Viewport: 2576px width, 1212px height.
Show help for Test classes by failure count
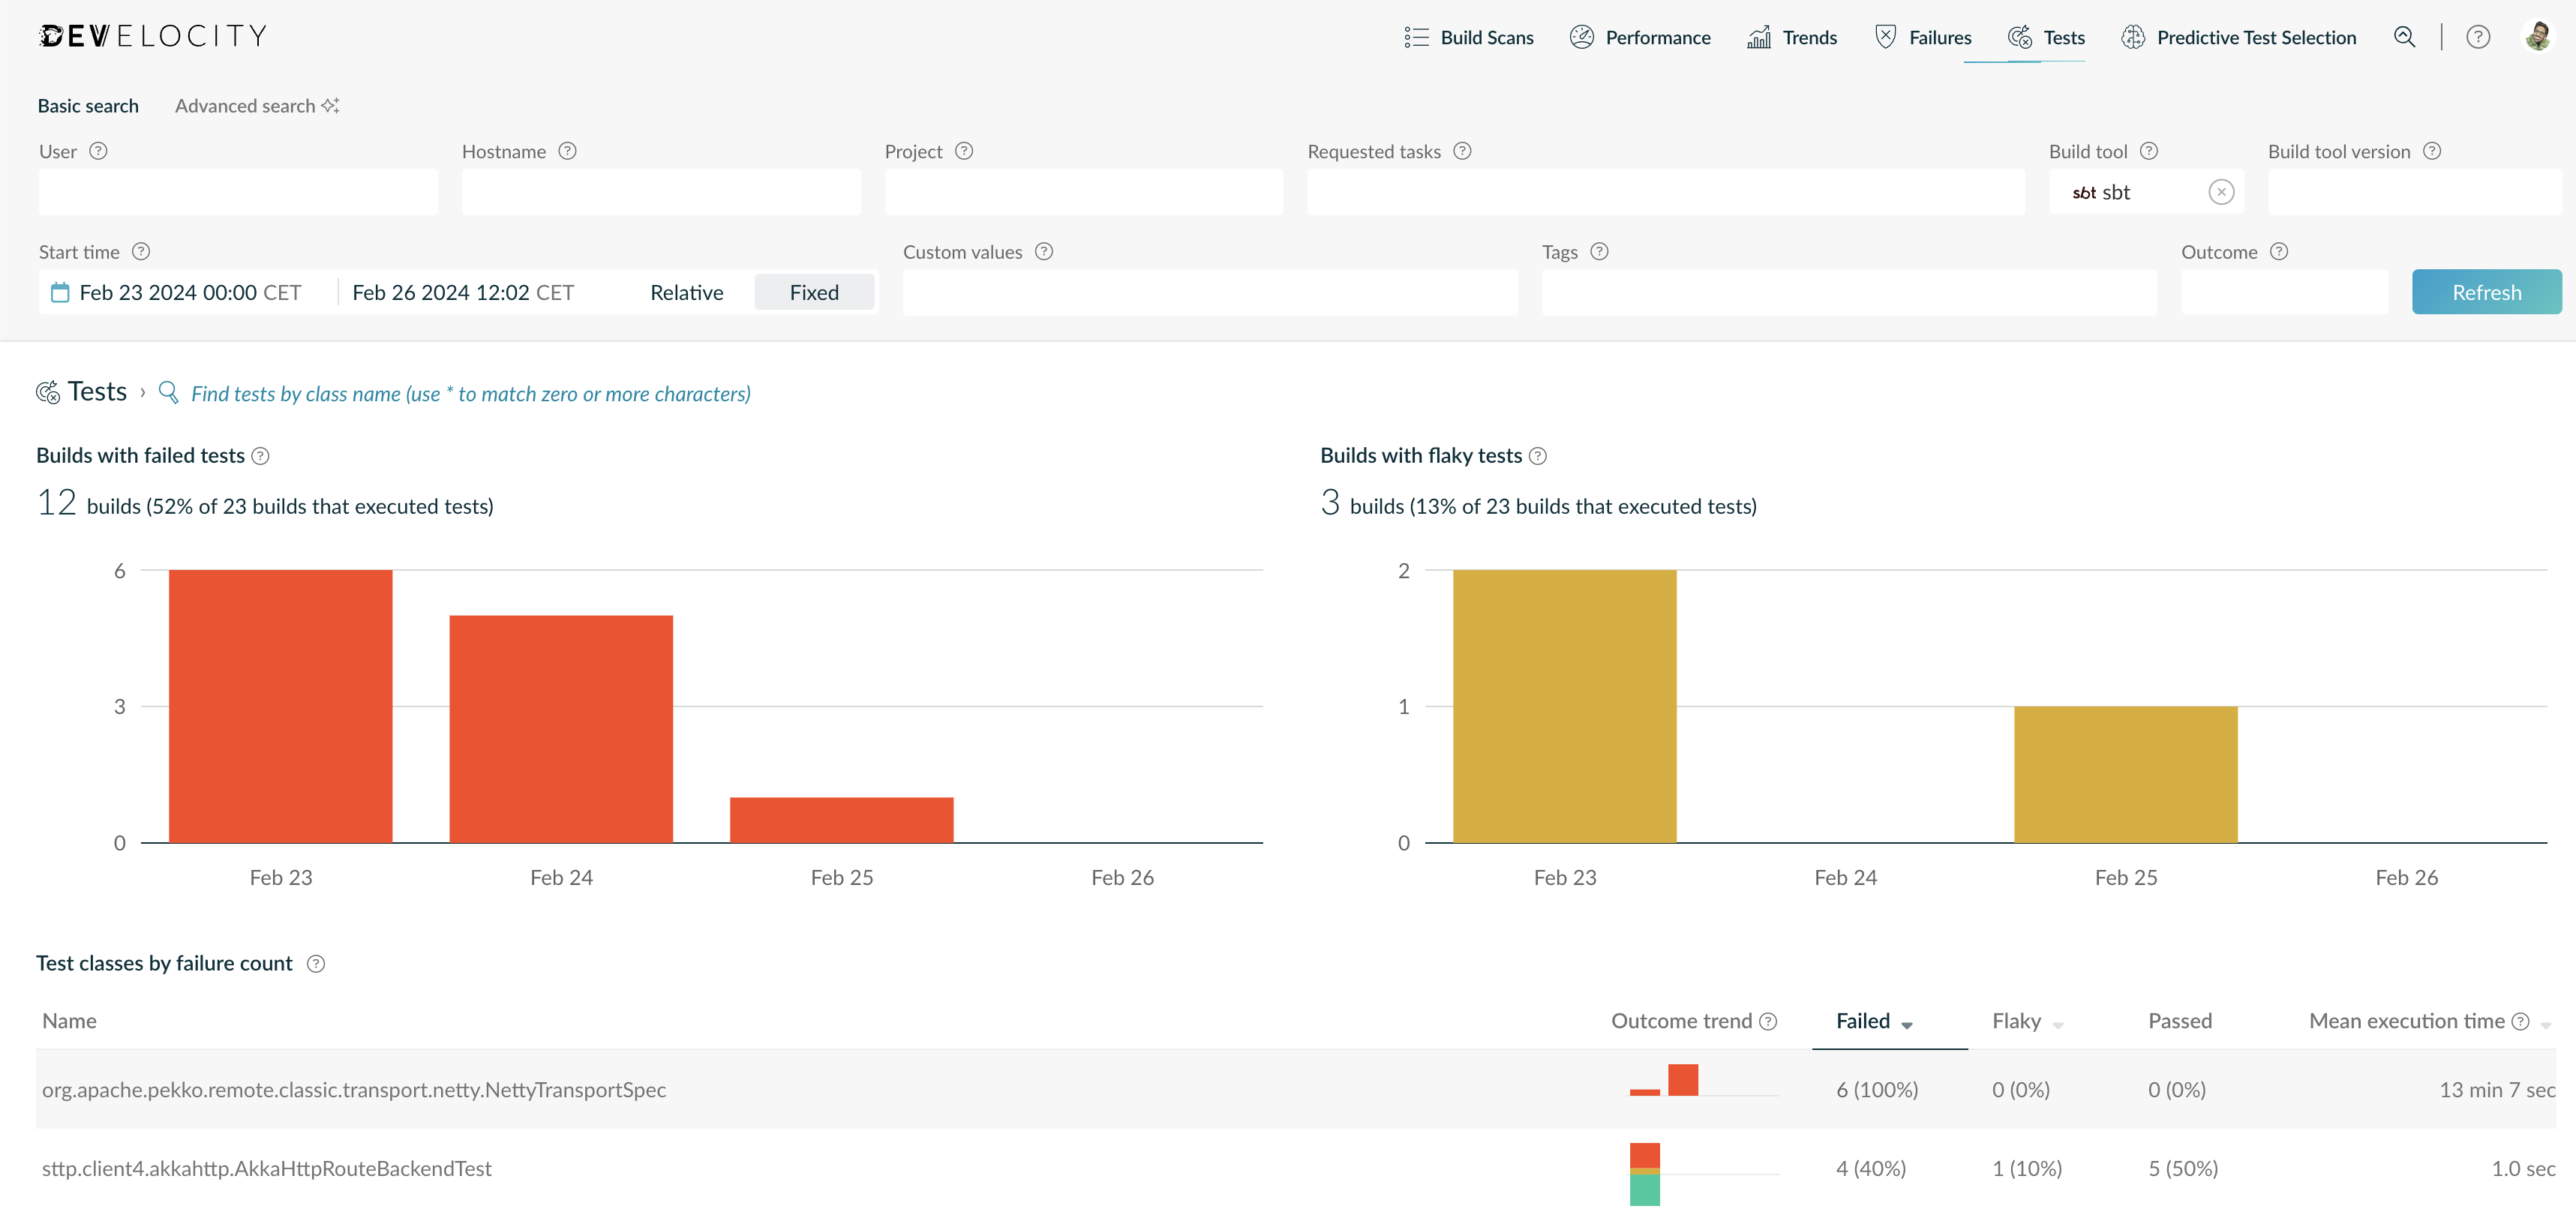click(x=316, y=964)
